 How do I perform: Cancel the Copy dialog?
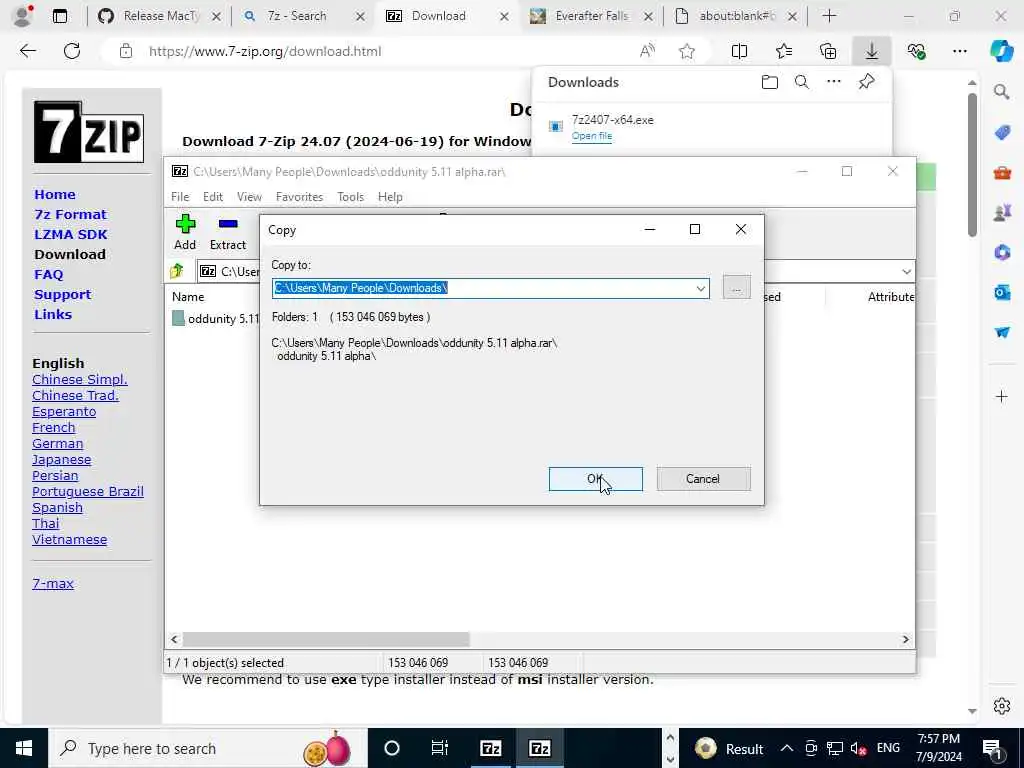click(x=703, y=479)
